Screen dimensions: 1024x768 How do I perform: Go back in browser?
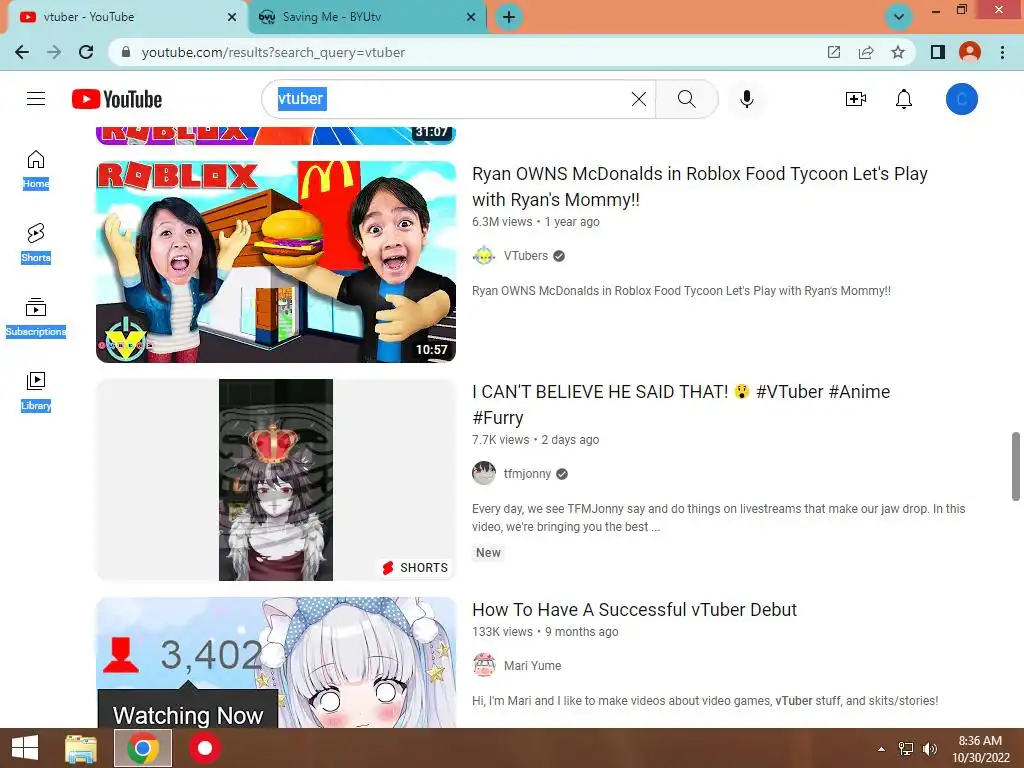pos(22,52)
